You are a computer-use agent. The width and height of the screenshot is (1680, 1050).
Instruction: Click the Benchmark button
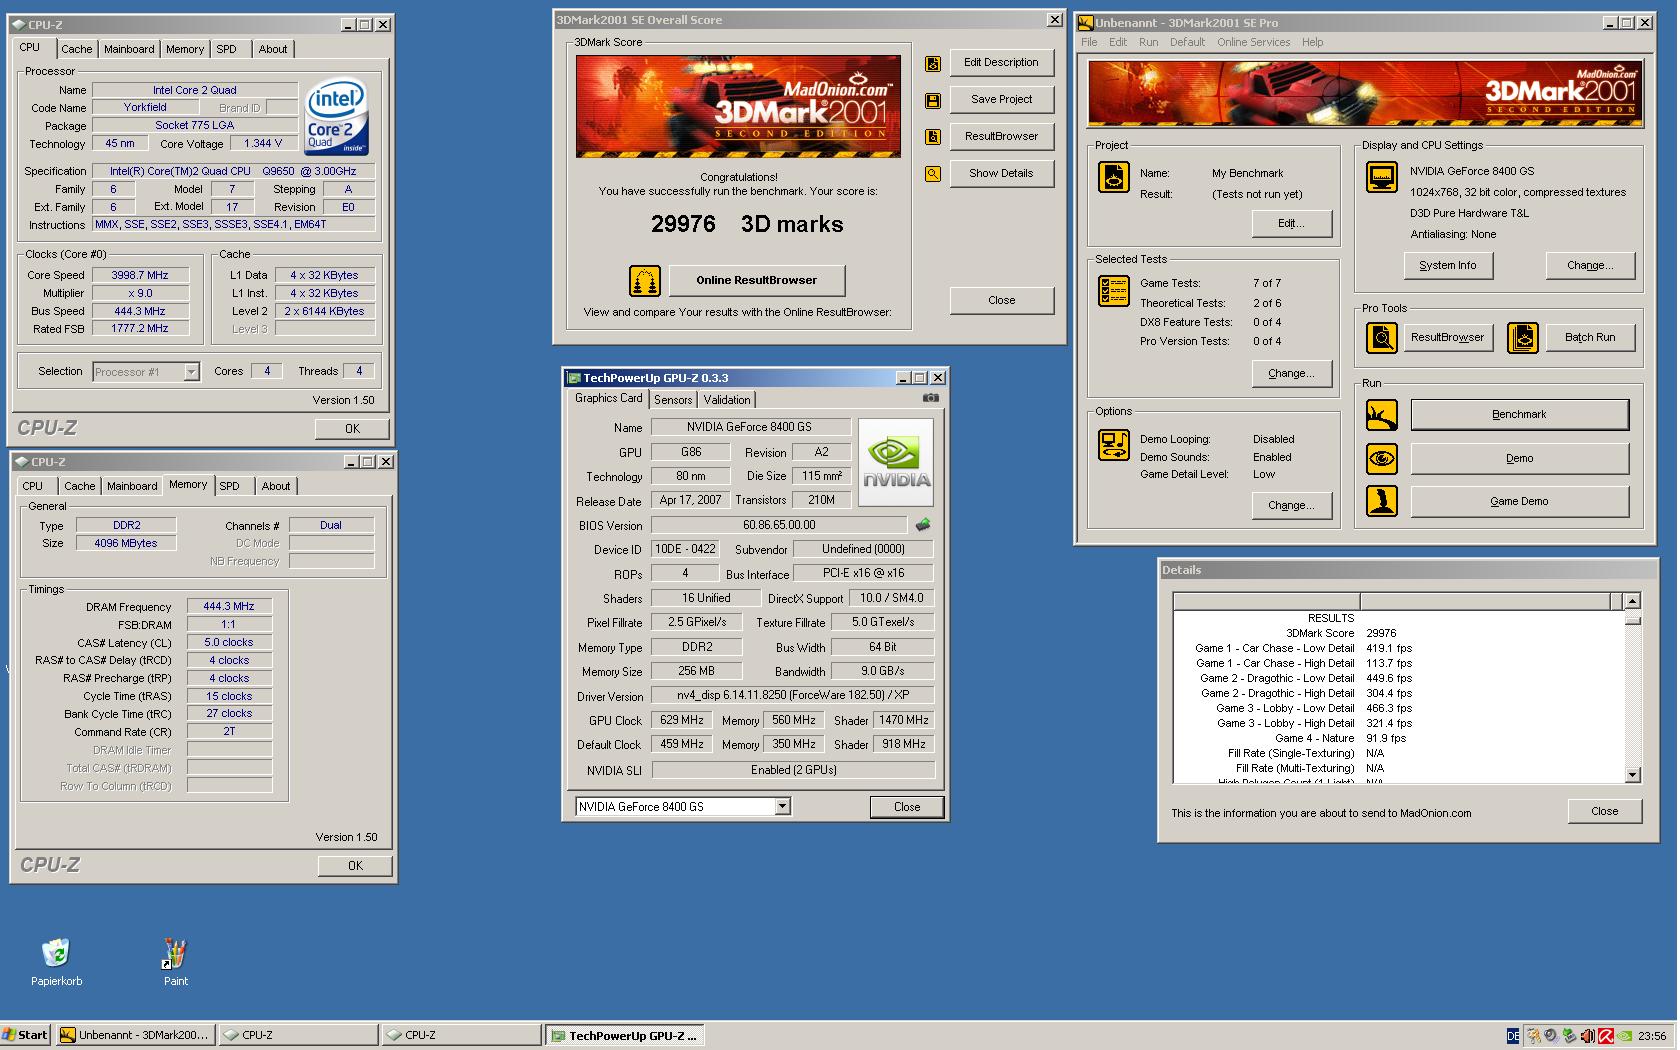pyautogui.click(x=1519, y=414)
